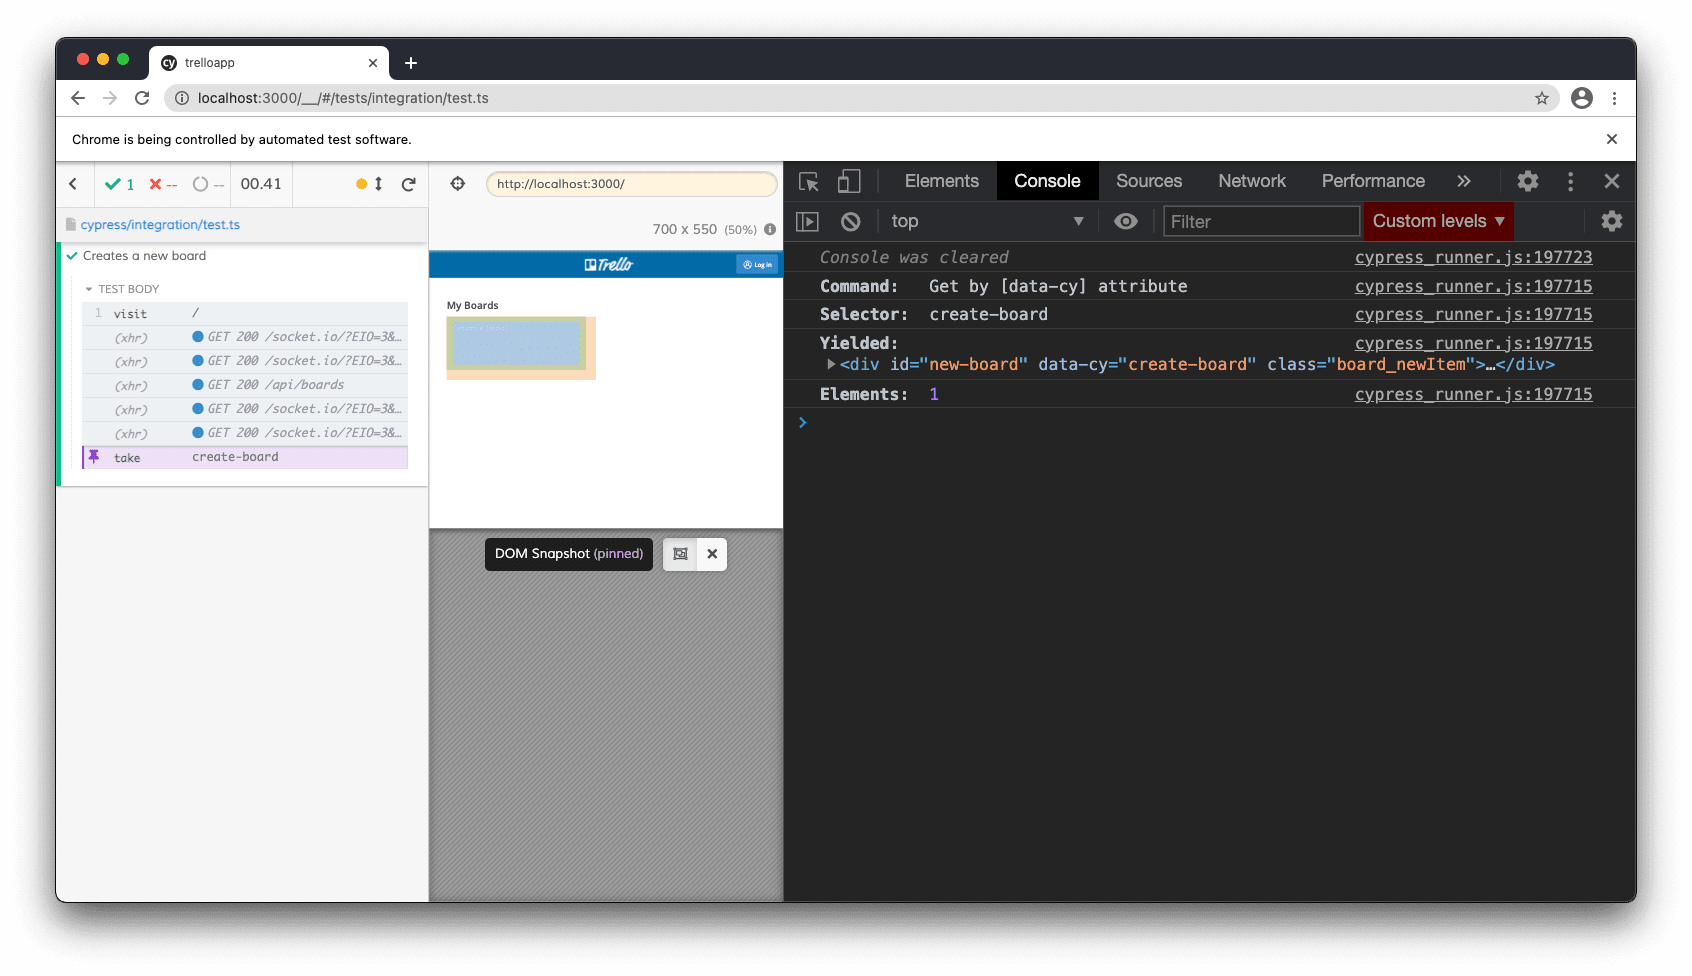Switch to the Elements tab
The width and height of the screenshot is (1692, 976).
941,181
